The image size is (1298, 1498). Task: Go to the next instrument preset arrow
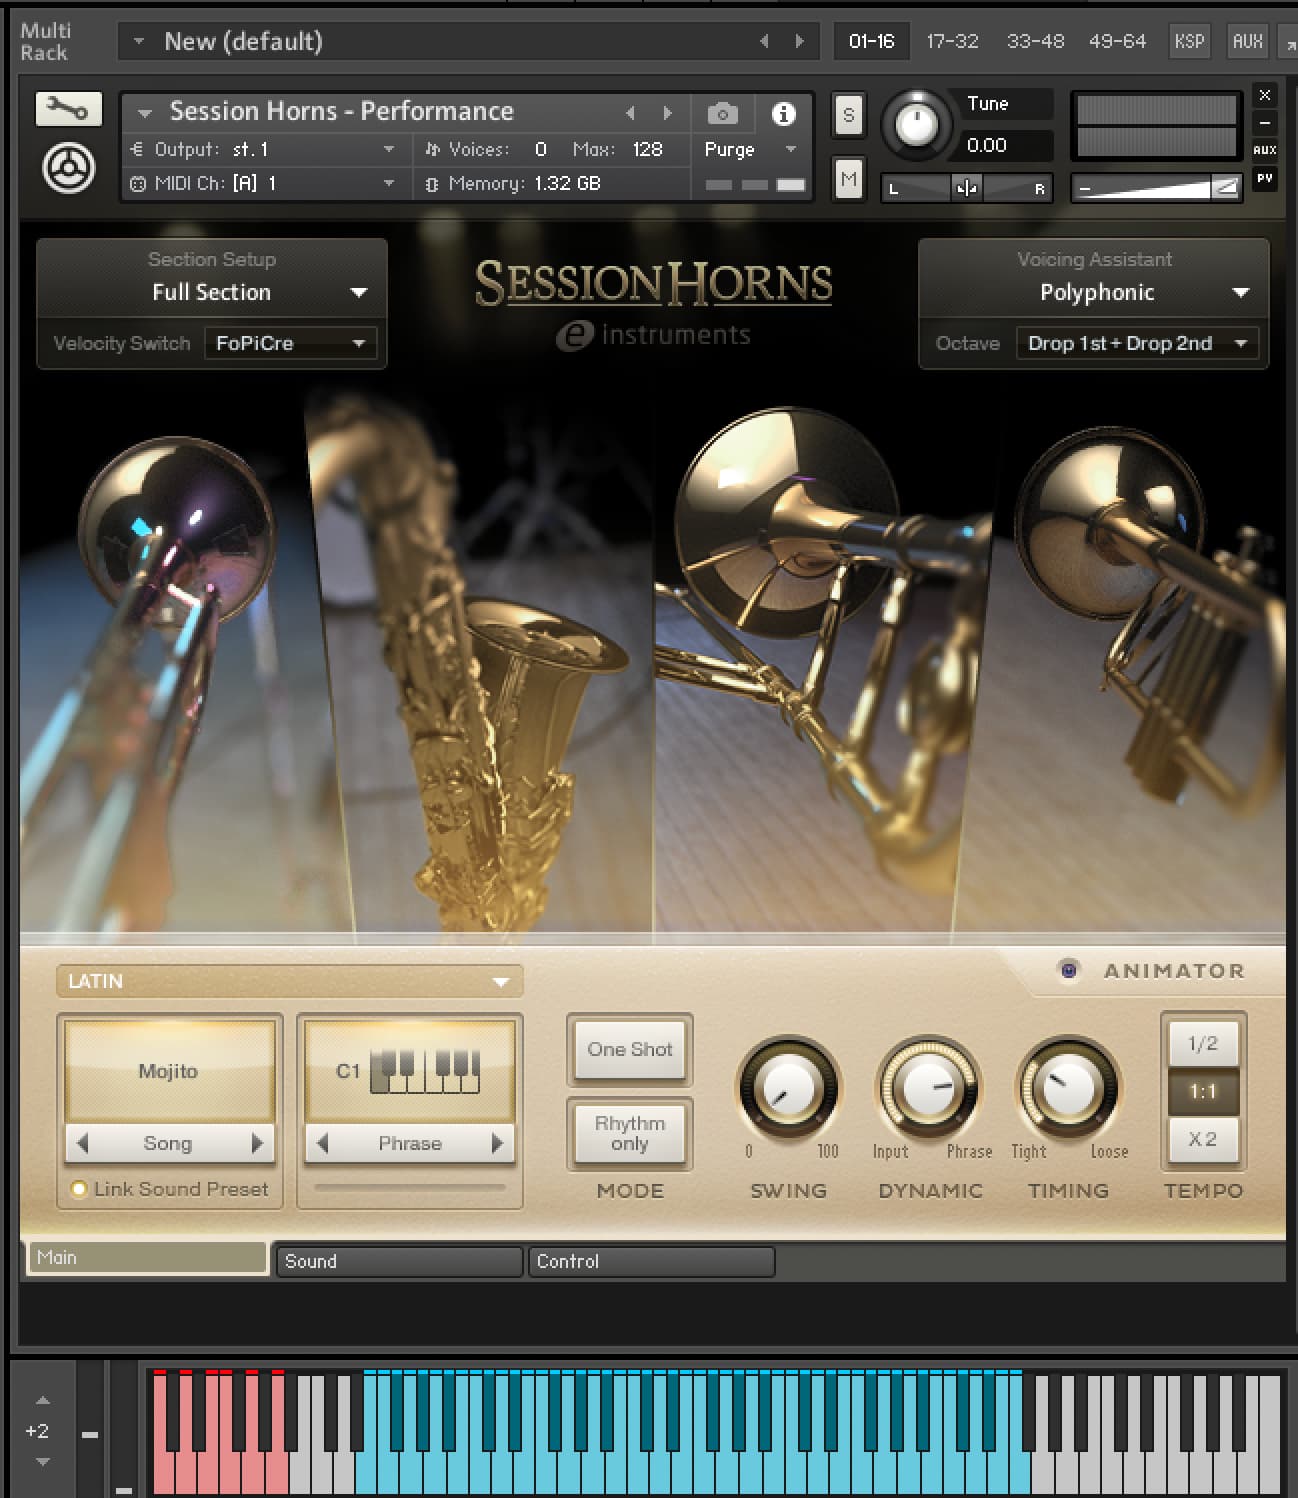click(667, 113)
